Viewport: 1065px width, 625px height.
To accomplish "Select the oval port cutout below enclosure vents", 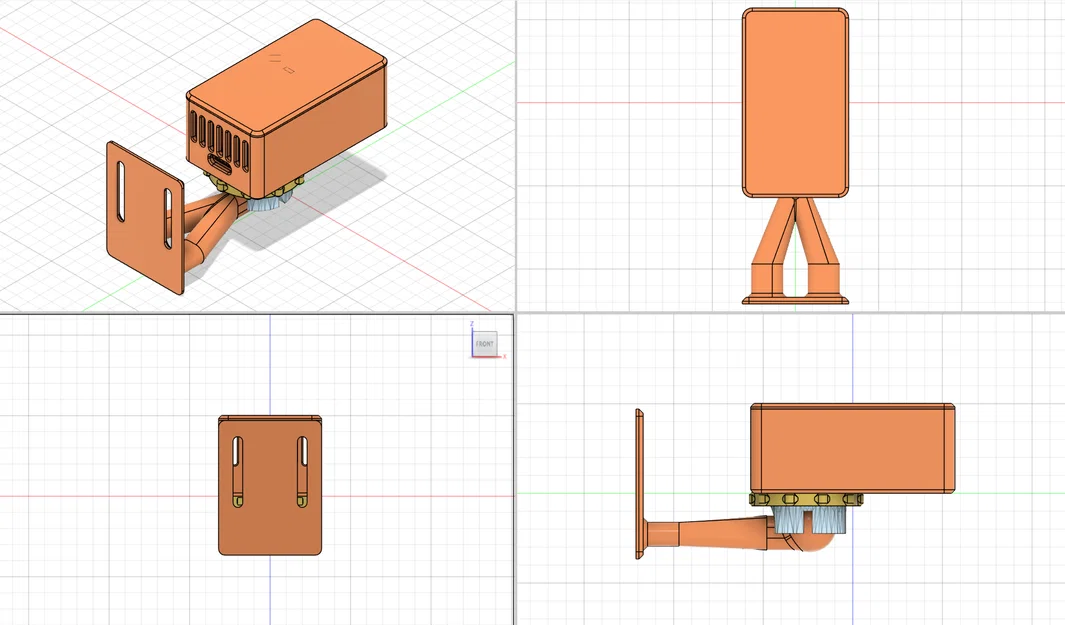I will pos(220,164).
